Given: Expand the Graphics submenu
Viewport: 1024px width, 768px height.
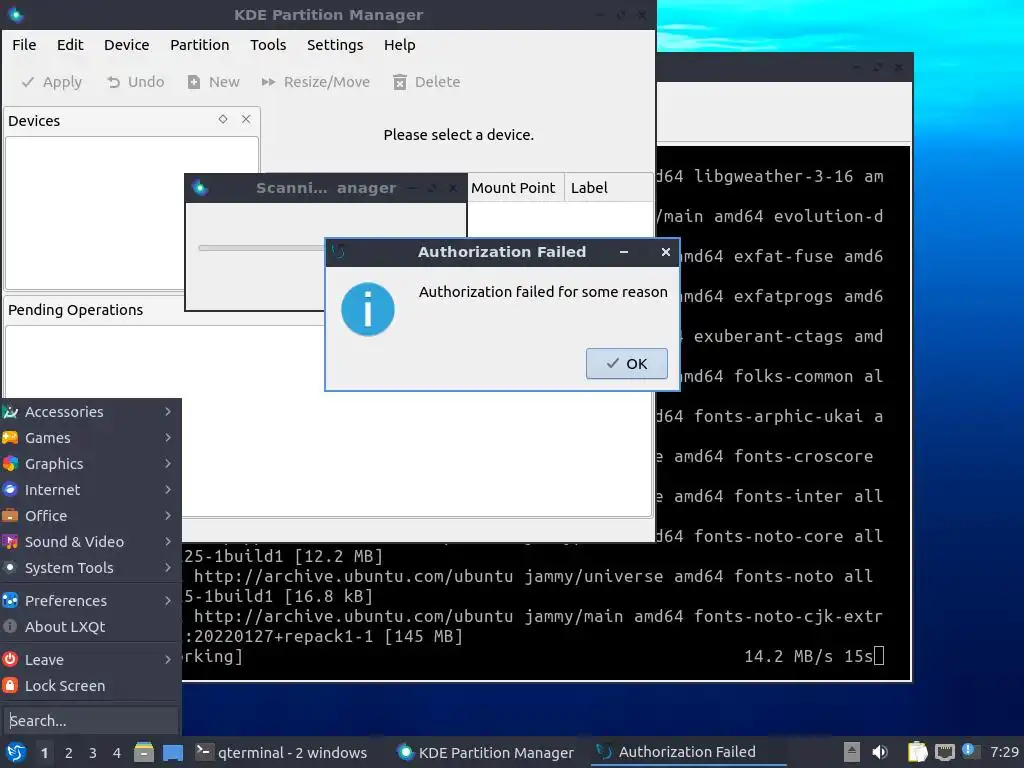Looking at the screenshot, I should coord(91,464).
